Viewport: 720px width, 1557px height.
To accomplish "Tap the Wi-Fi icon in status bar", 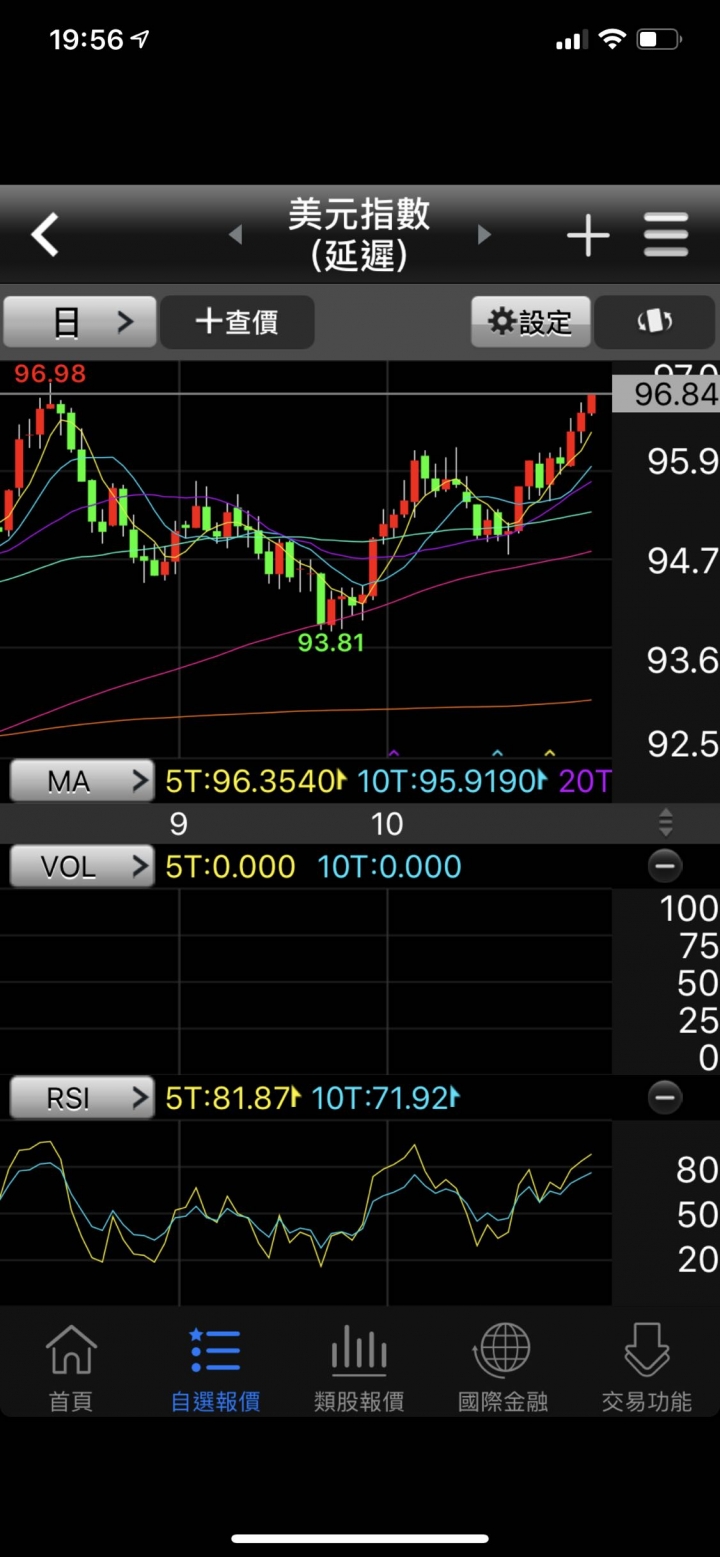I will 610,40.
